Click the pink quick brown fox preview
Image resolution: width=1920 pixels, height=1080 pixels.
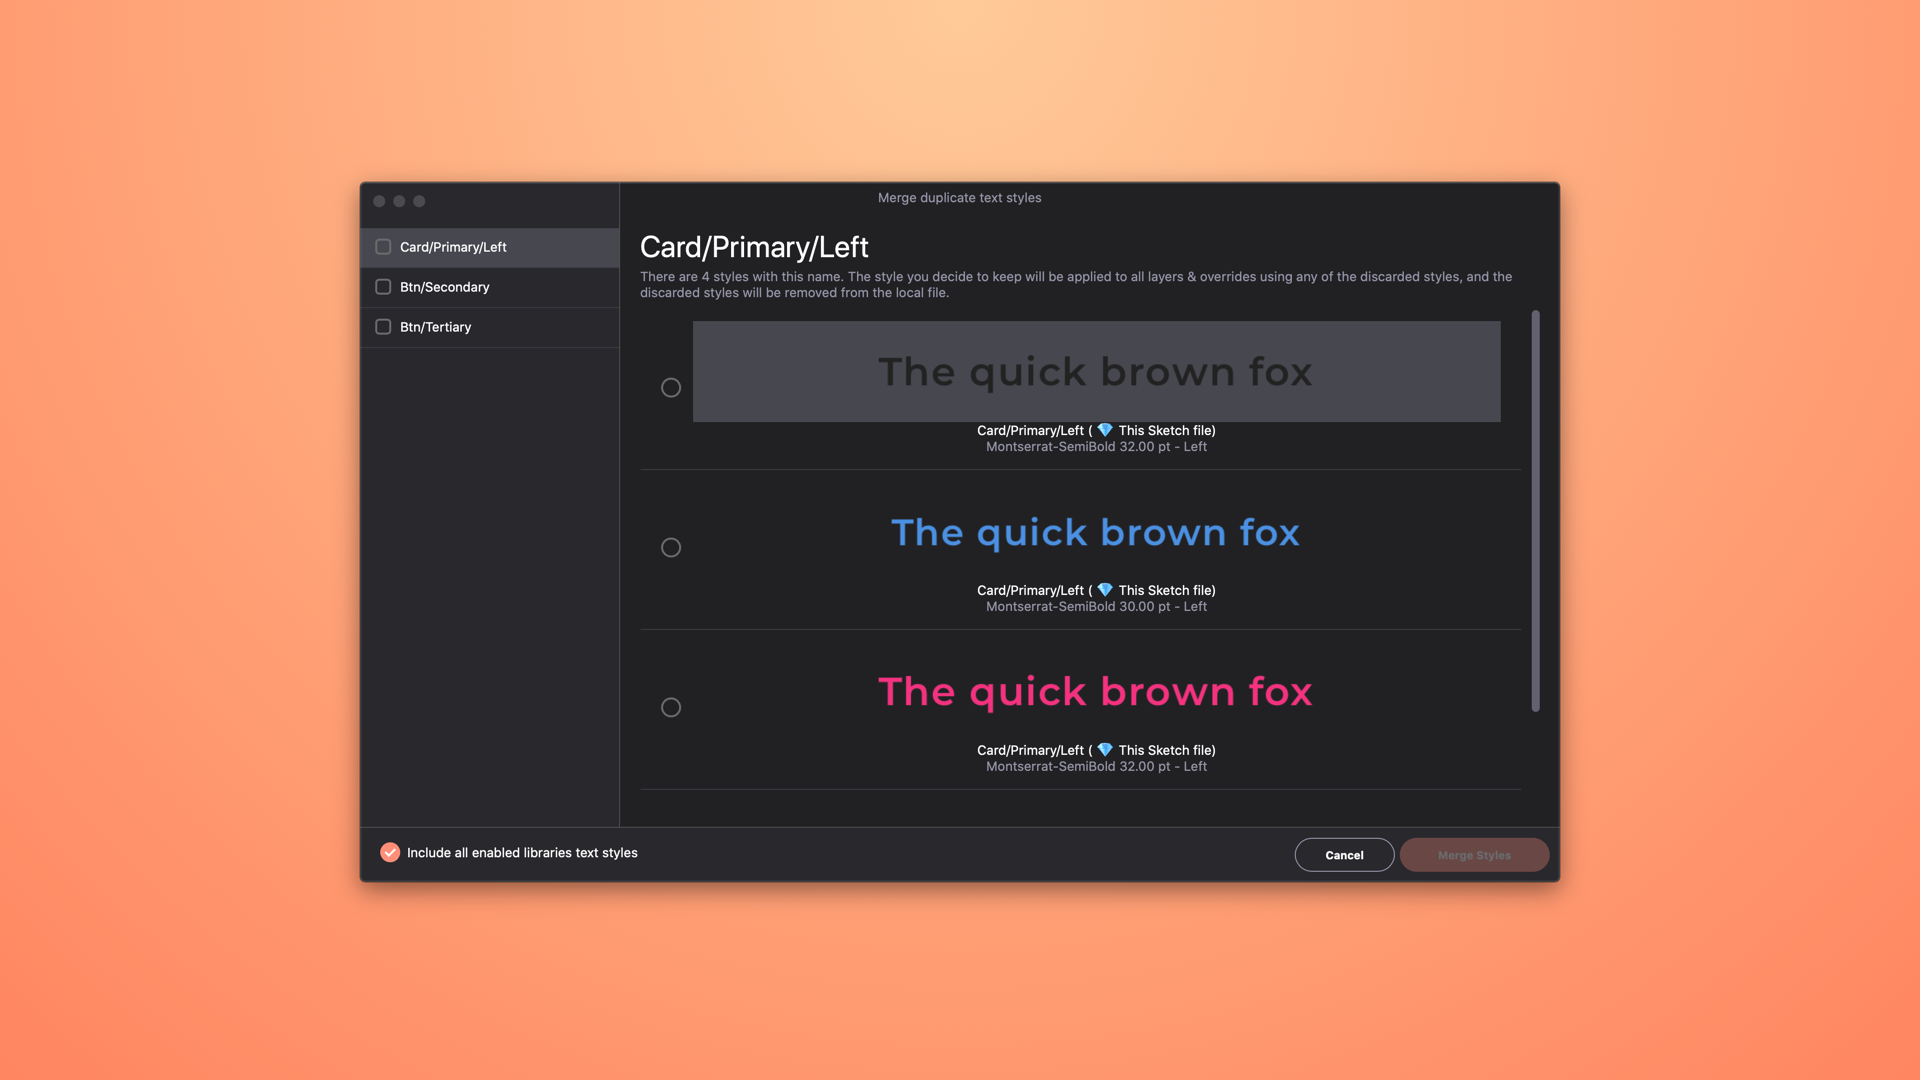pyautogui.click(x=1096, y=692)
